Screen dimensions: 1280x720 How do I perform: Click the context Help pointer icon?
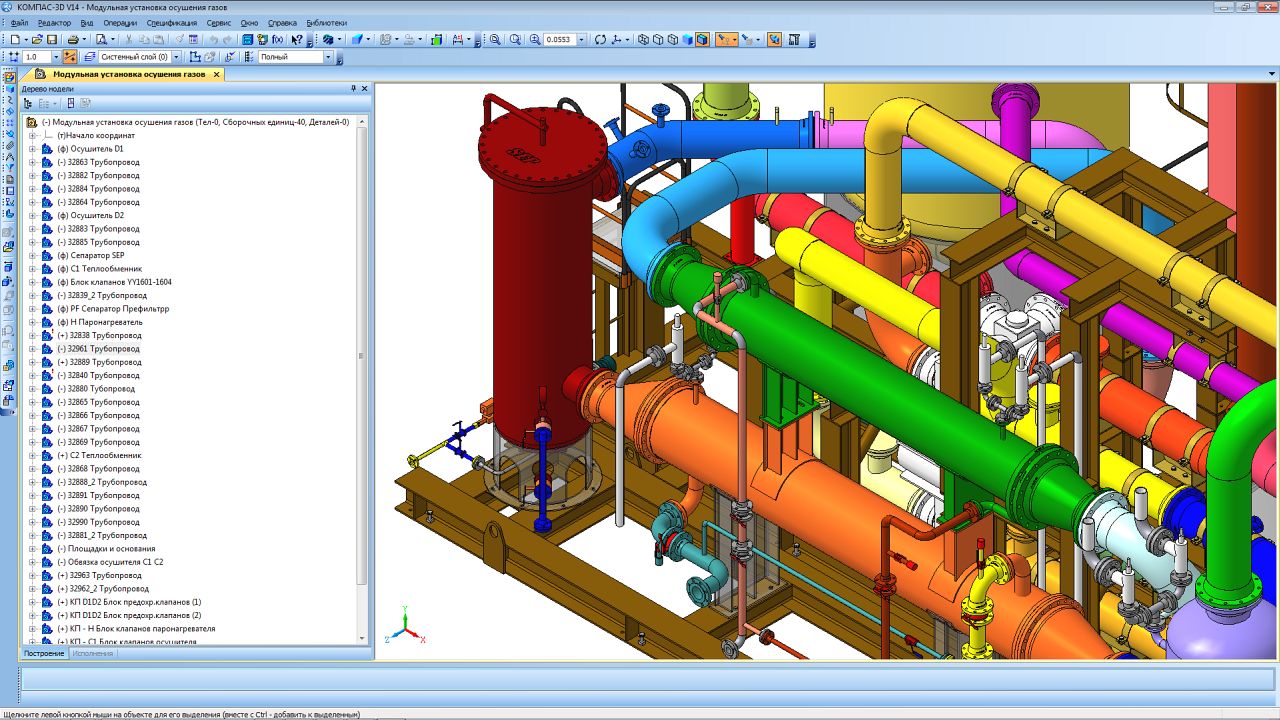pyautogui.click(x=297, y=40)
